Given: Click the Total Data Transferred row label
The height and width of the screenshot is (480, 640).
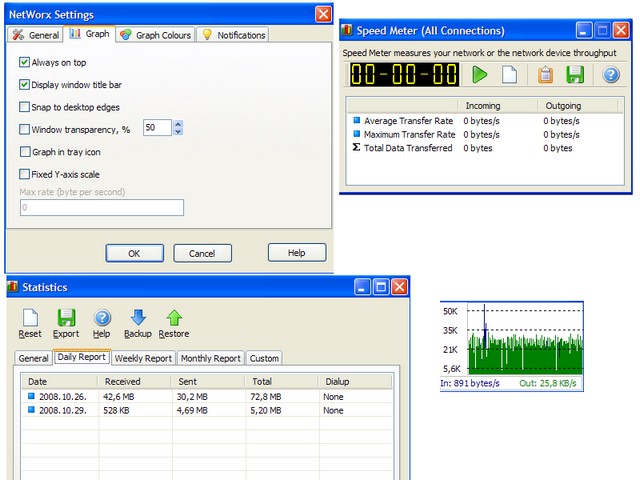Looking at the screenshot, I should (408, 148).
